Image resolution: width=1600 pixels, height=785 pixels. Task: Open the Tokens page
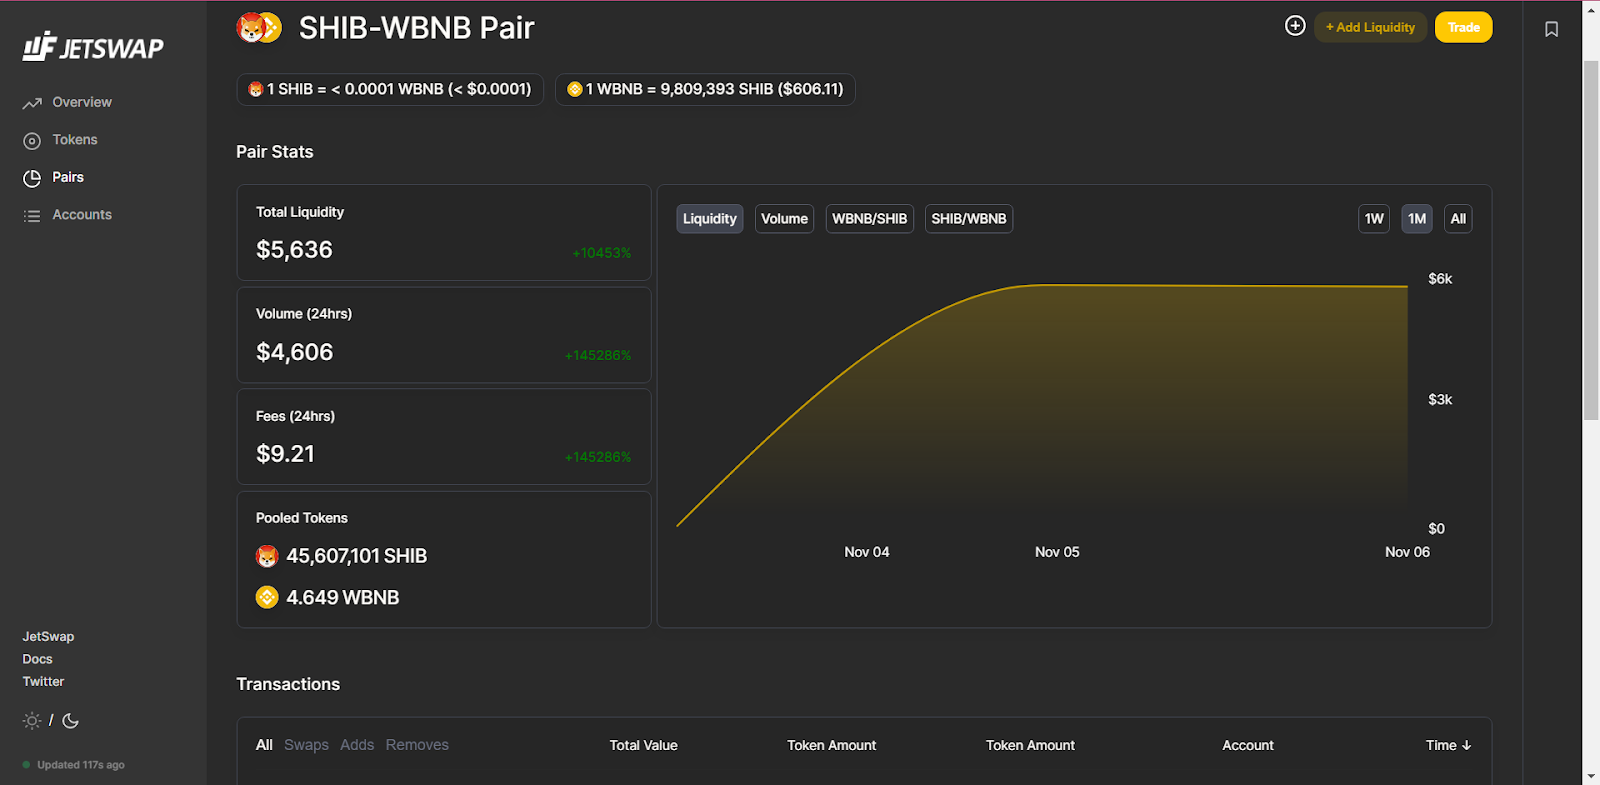click(x=75, y=140)
